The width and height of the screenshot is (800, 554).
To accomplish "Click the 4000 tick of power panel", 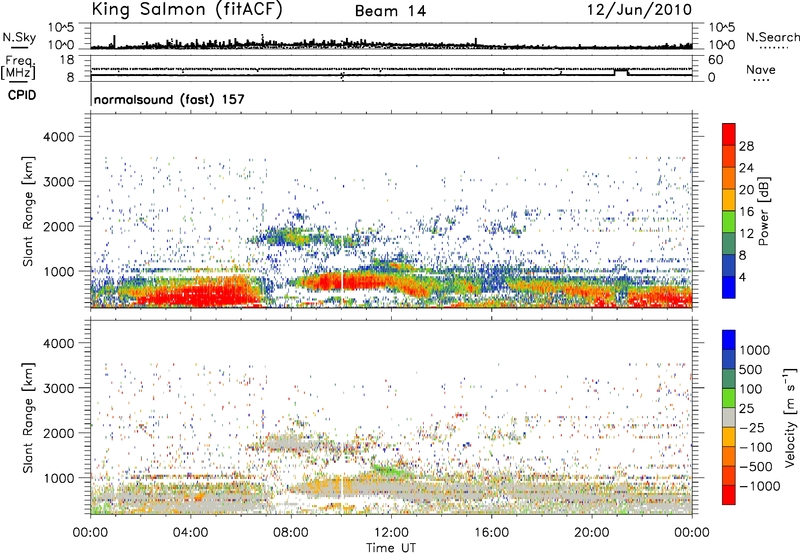I will 58,137.
